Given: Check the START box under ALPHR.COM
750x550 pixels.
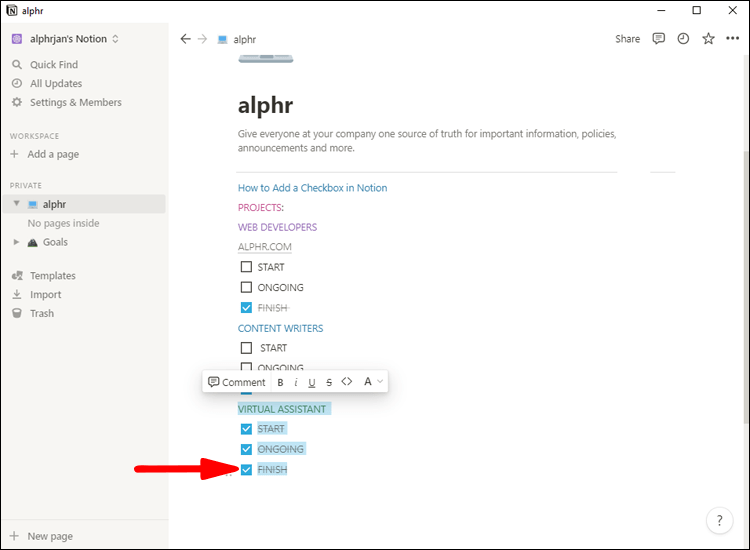Looking at the screenshot, I should [x=246, y=267].
